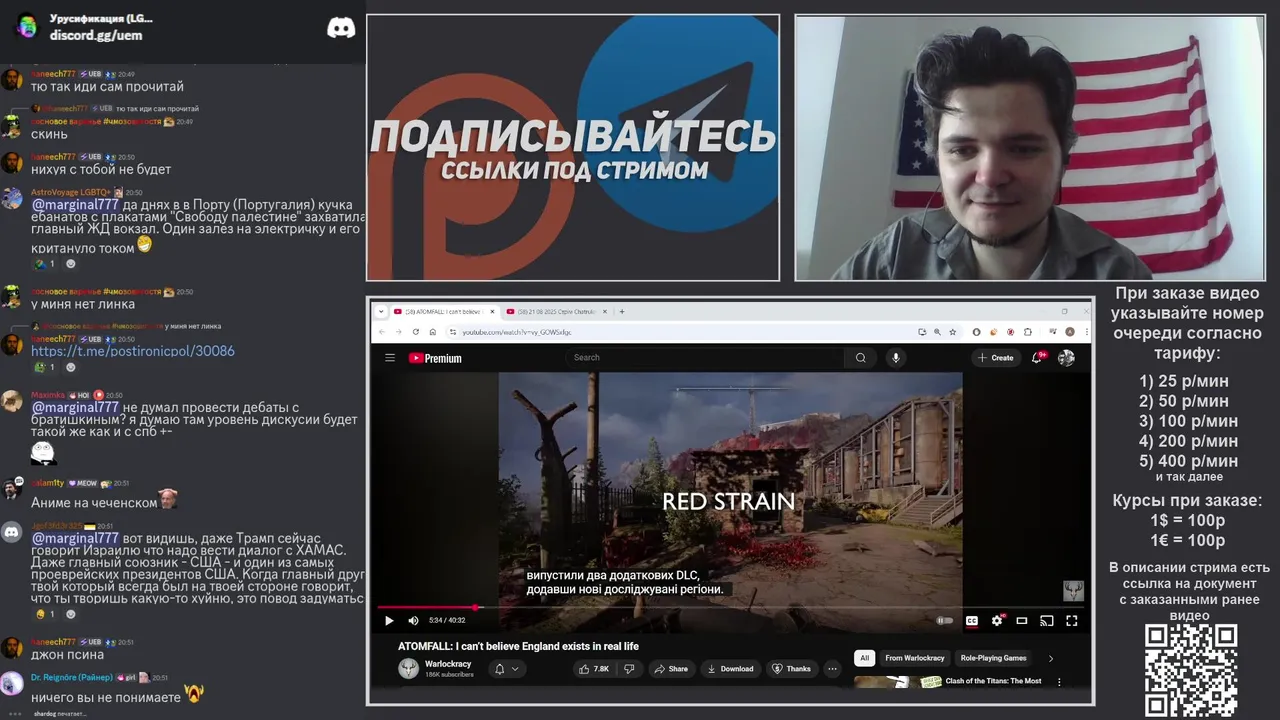Viewport: 1280px width, 720px height.
Task: Click the ATOMFALL video title text
Action: [518, 646]
